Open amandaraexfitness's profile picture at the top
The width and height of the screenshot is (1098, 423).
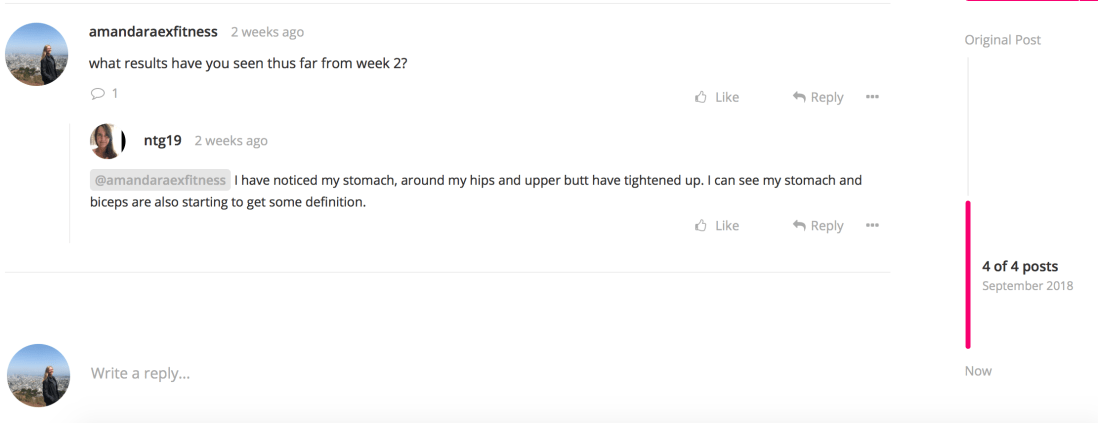point(37,54)
